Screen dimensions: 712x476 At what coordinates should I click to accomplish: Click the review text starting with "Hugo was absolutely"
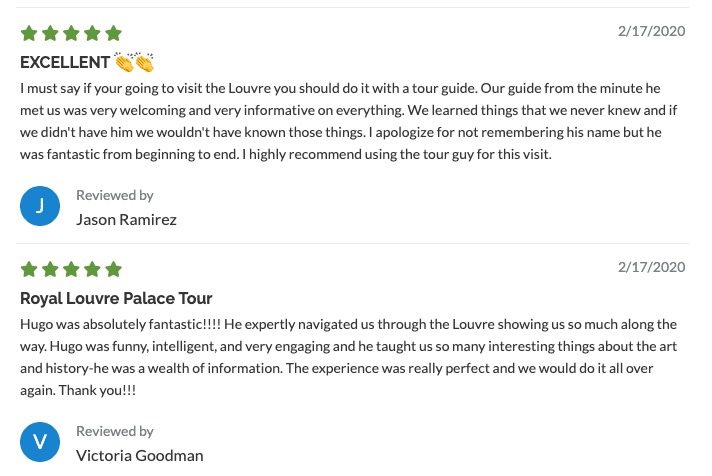click(348, 357)
